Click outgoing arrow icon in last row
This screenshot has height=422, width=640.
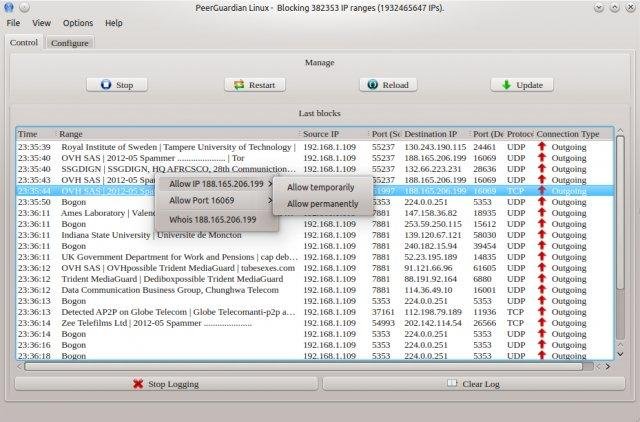point(542,355)
